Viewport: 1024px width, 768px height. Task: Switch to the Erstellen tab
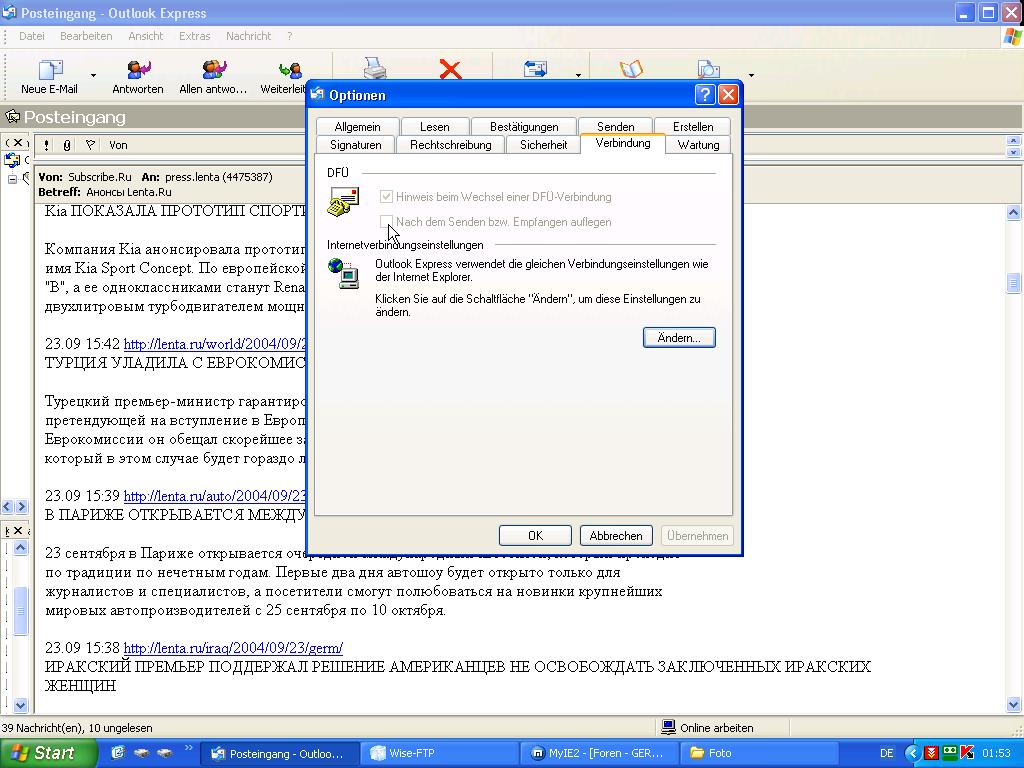pos(693,126)
